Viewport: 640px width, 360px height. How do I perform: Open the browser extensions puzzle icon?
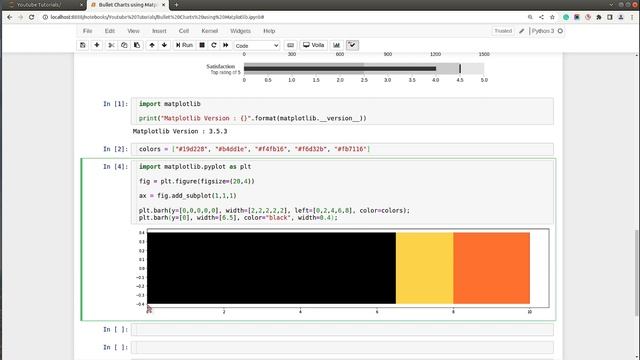point(599,17)
